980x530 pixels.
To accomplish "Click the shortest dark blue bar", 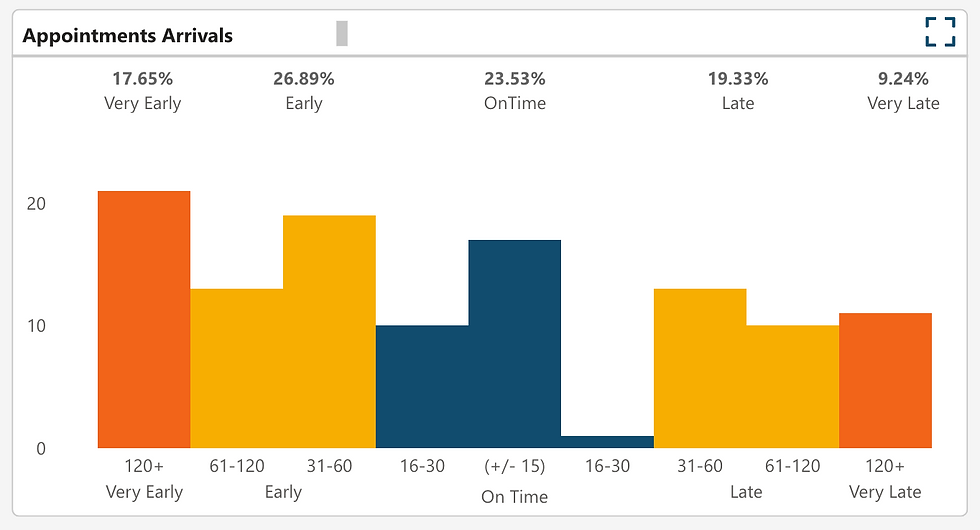I will 607,441.
